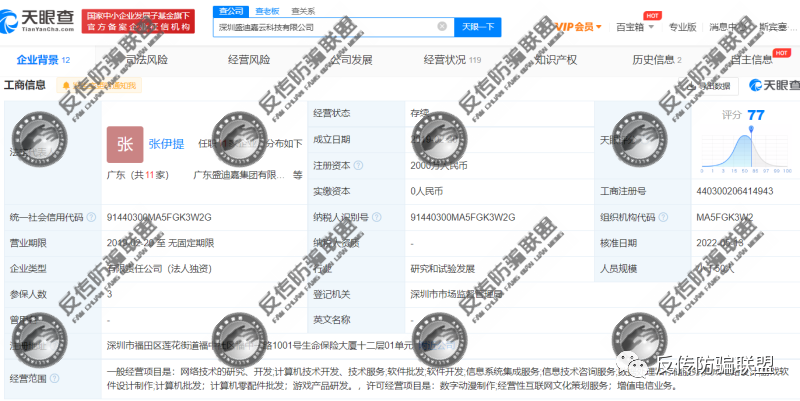
Task: Click the 专业版 link
Action: pos(683,27)
